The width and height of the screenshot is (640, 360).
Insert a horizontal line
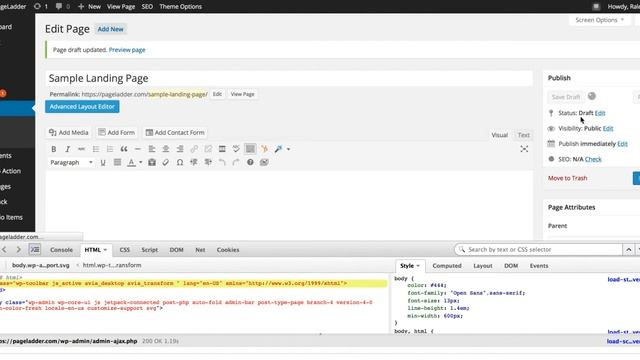pyautogui.click(x=138, y=149)
